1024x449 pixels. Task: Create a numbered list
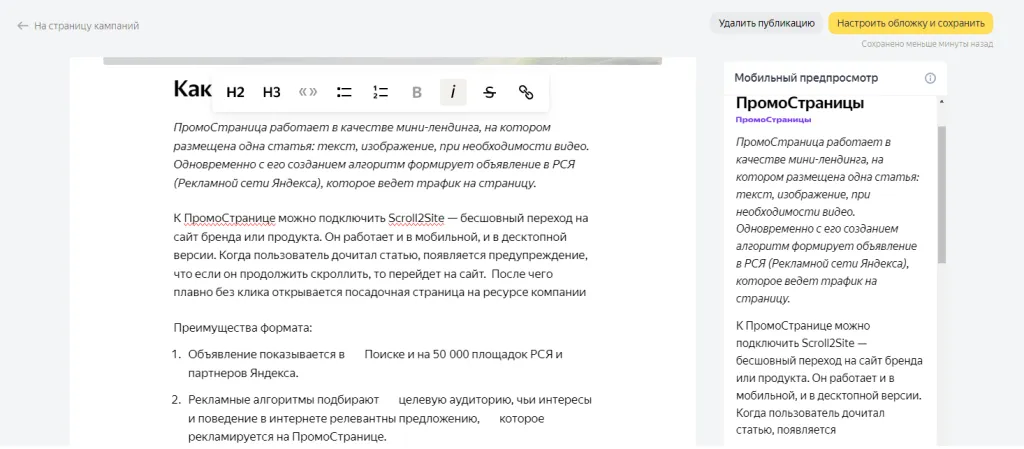coord(381,92)
